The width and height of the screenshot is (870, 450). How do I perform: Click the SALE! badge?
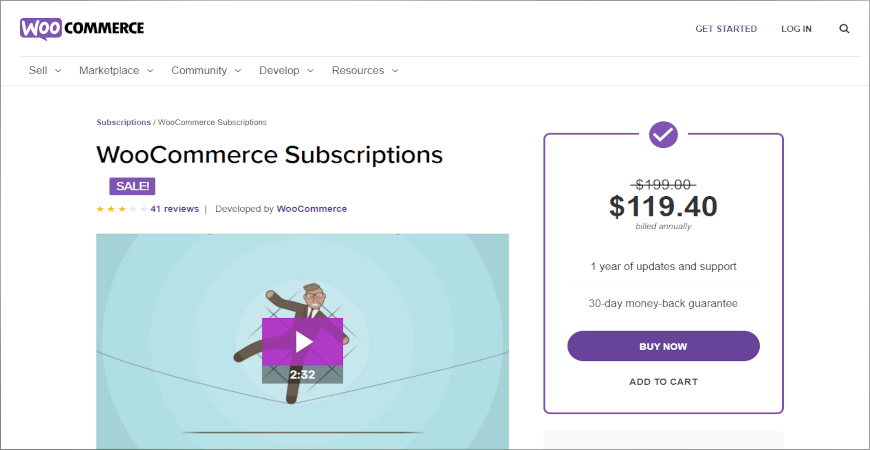coord(132,186)
